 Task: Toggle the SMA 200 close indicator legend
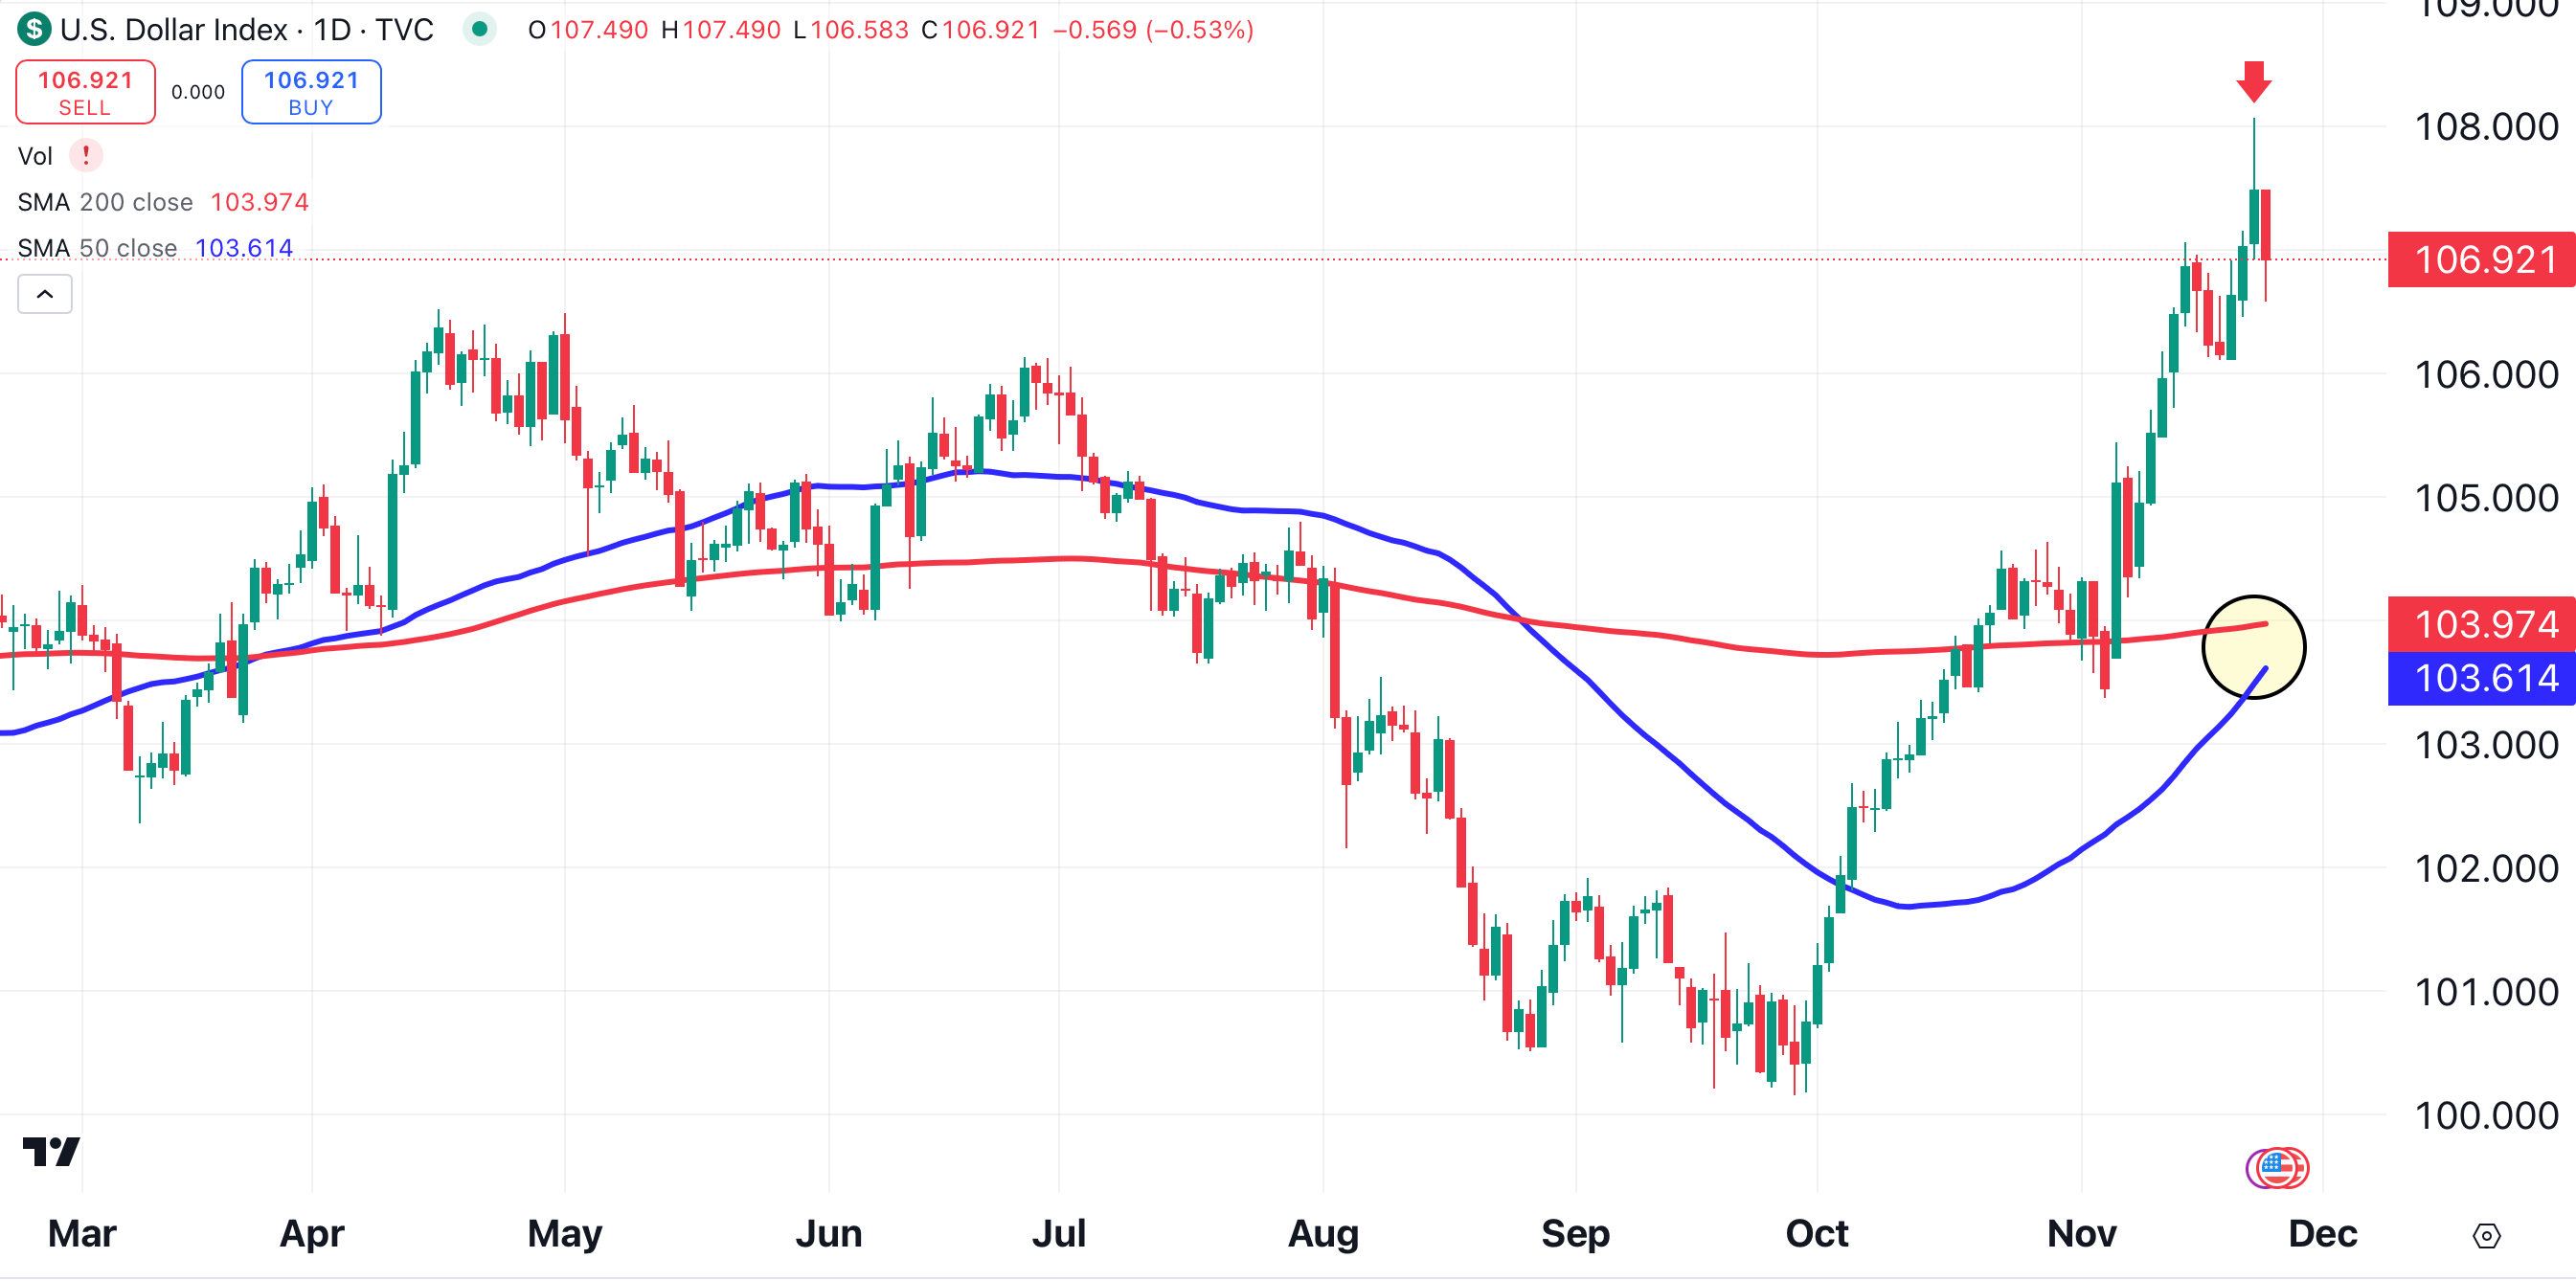105,202
